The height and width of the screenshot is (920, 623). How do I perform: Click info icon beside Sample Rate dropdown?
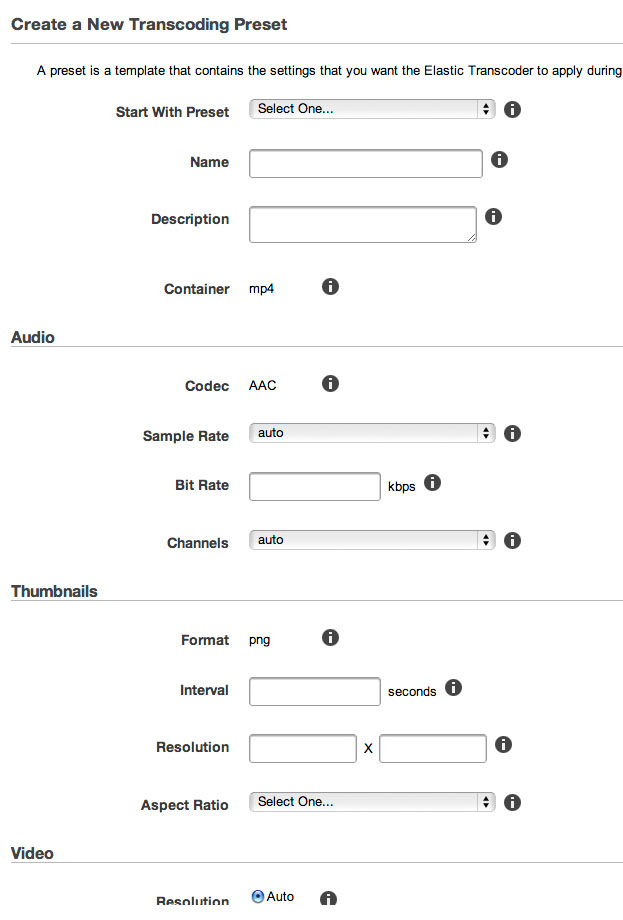(x=512, y=434)
